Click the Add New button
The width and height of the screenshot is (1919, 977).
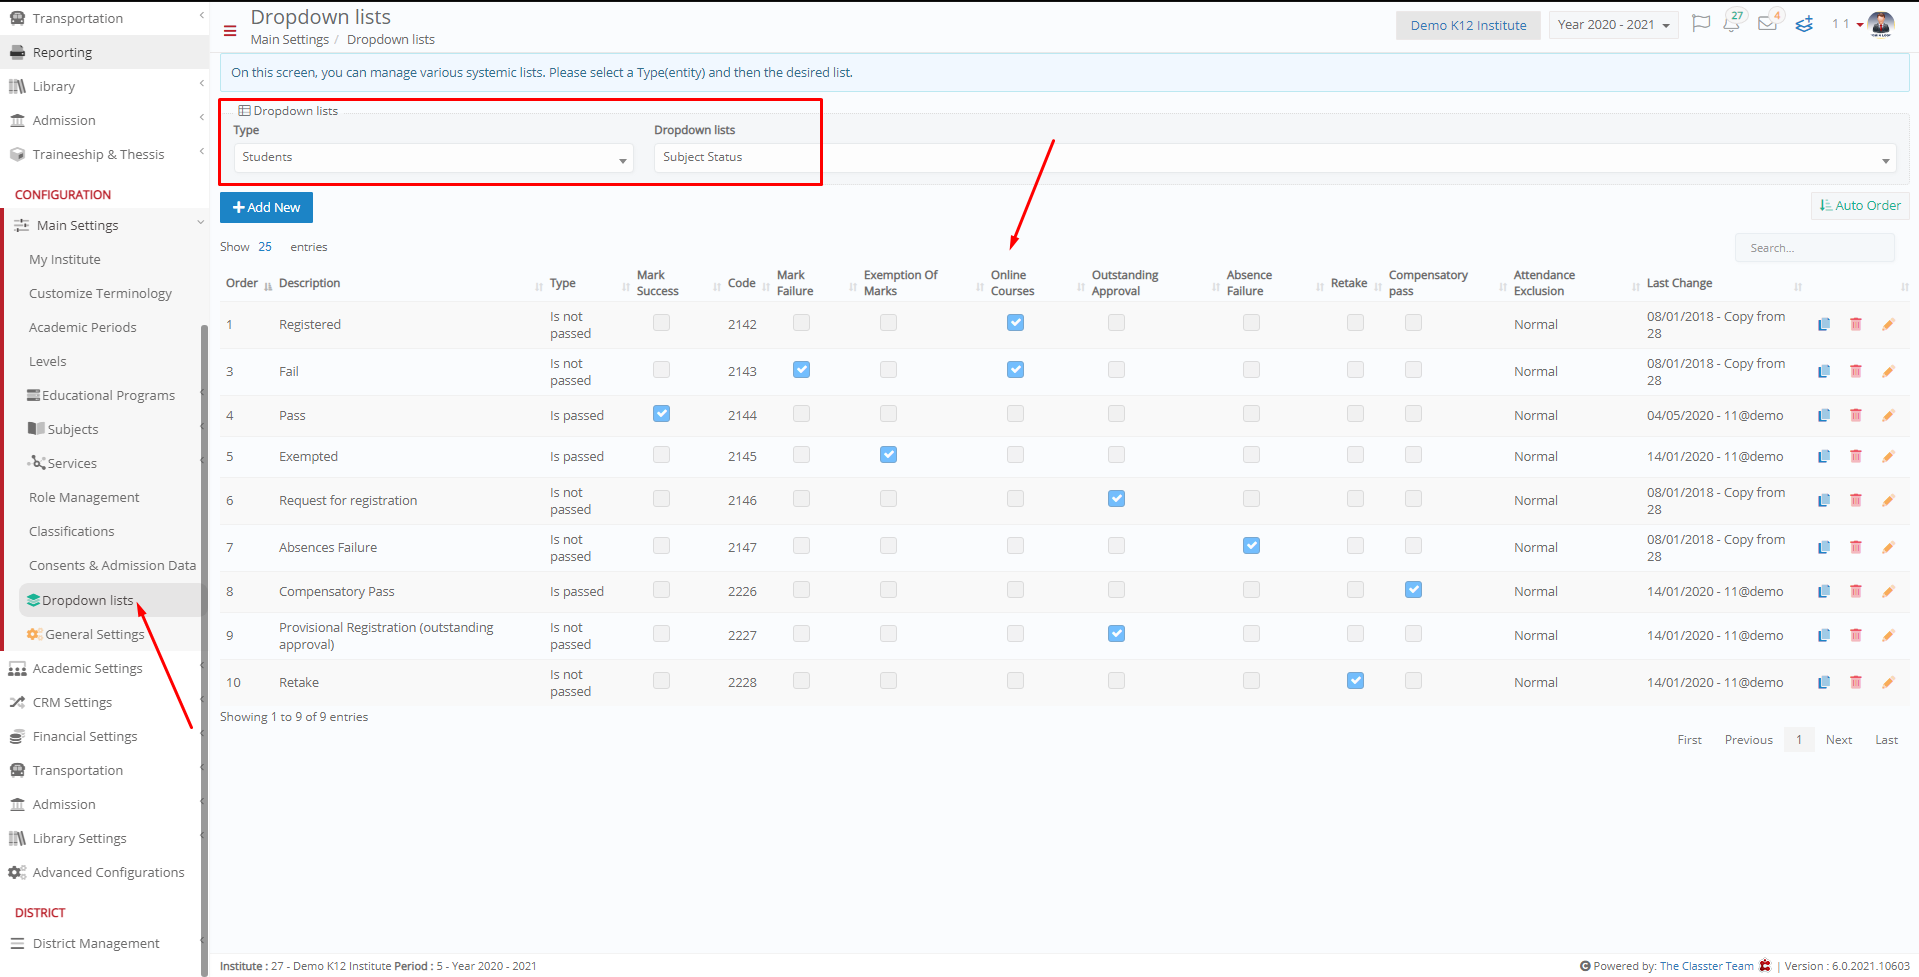pos(266,207)
